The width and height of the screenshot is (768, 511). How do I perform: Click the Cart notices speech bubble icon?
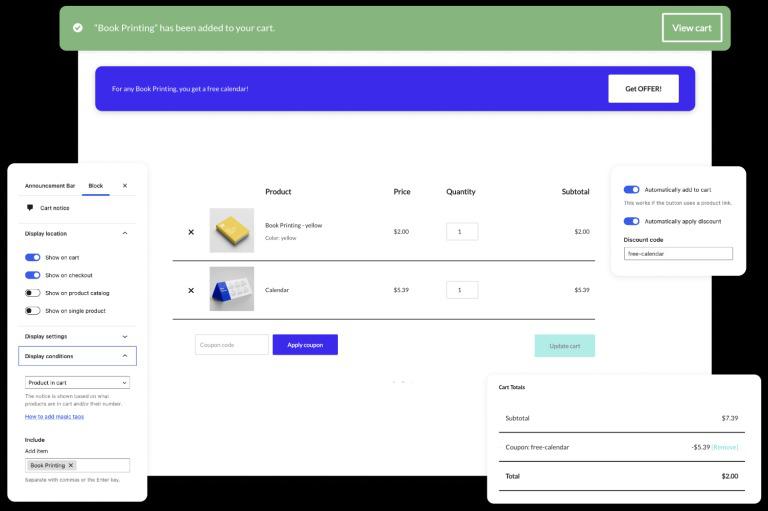click(x=30, y=208)
